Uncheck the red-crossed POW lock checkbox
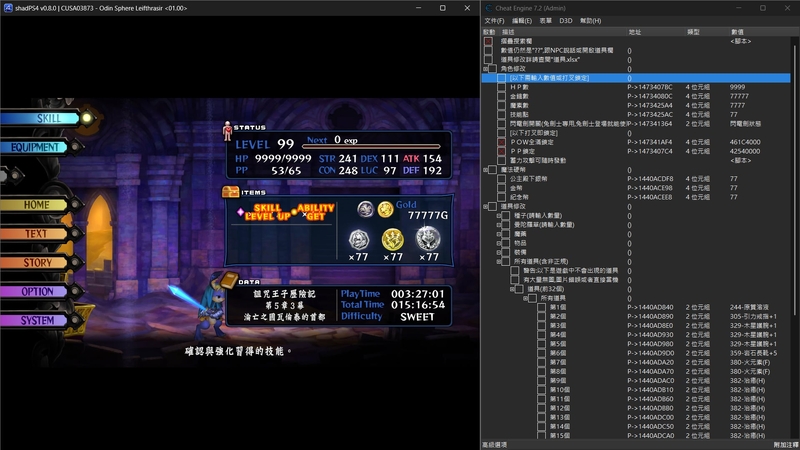The height and width of the screenshot is (450, 800). (x=502, y=142)
